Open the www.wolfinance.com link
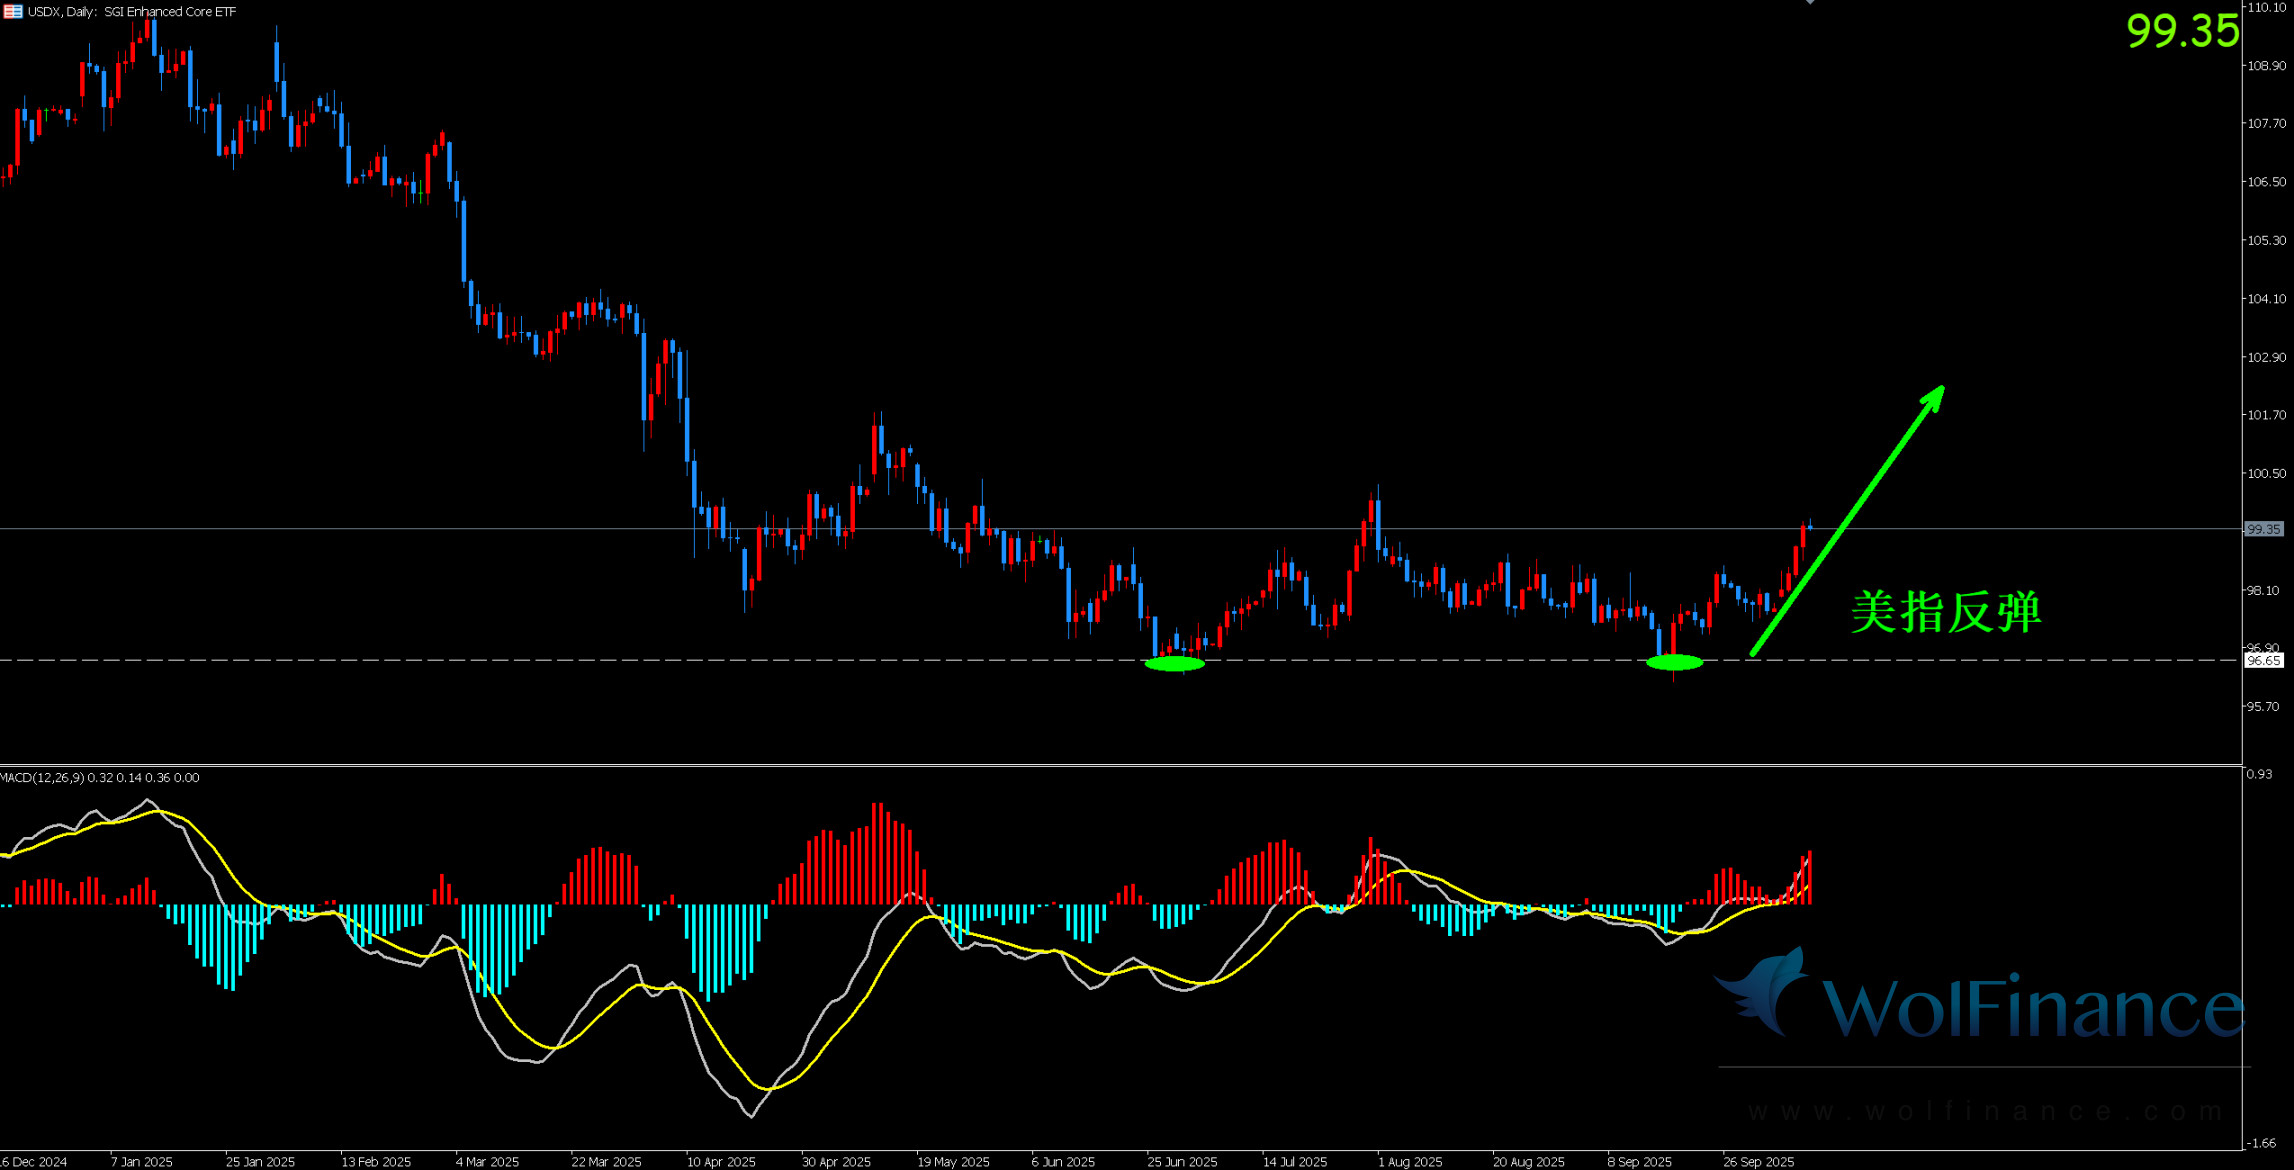This screenshot has height=1170, width=2294. [x=1985, y=1111]
